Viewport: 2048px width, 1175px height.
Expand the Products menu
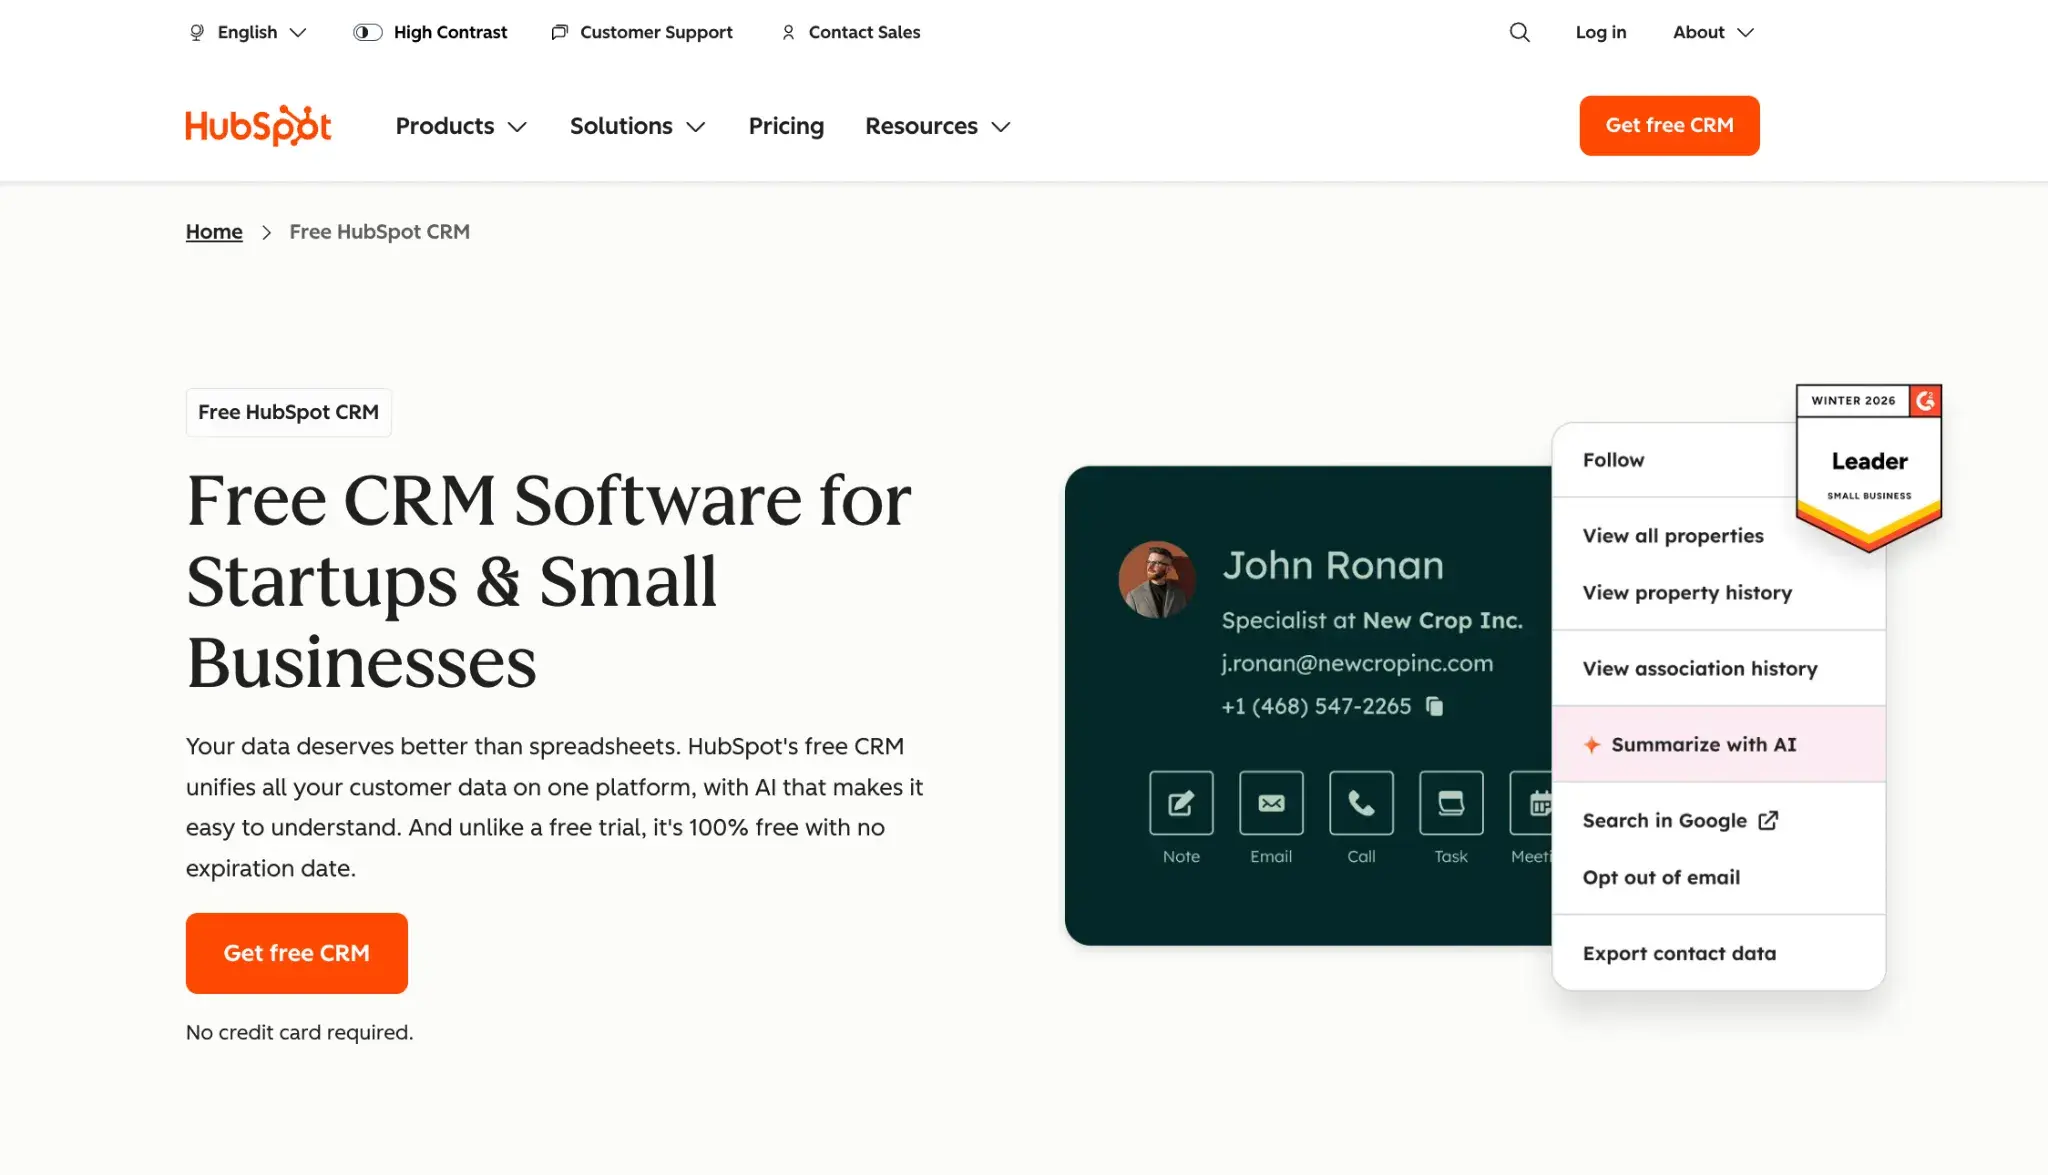pos(461,126)
